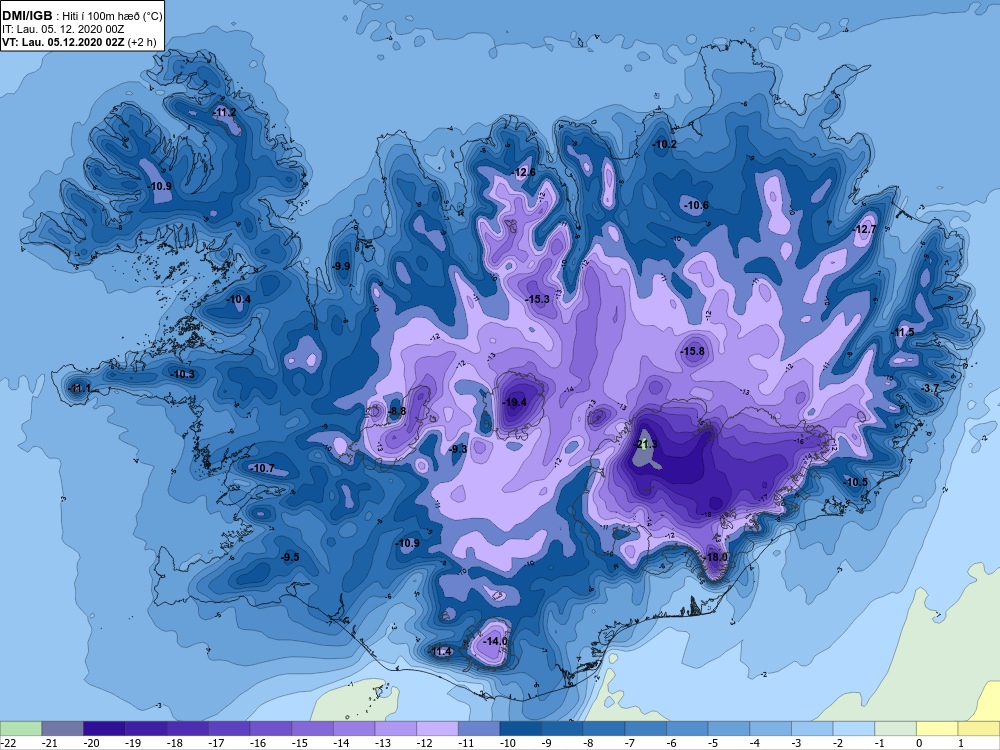Select the -6 legend color swatch
1000x750 pixels.
[688, 728]
